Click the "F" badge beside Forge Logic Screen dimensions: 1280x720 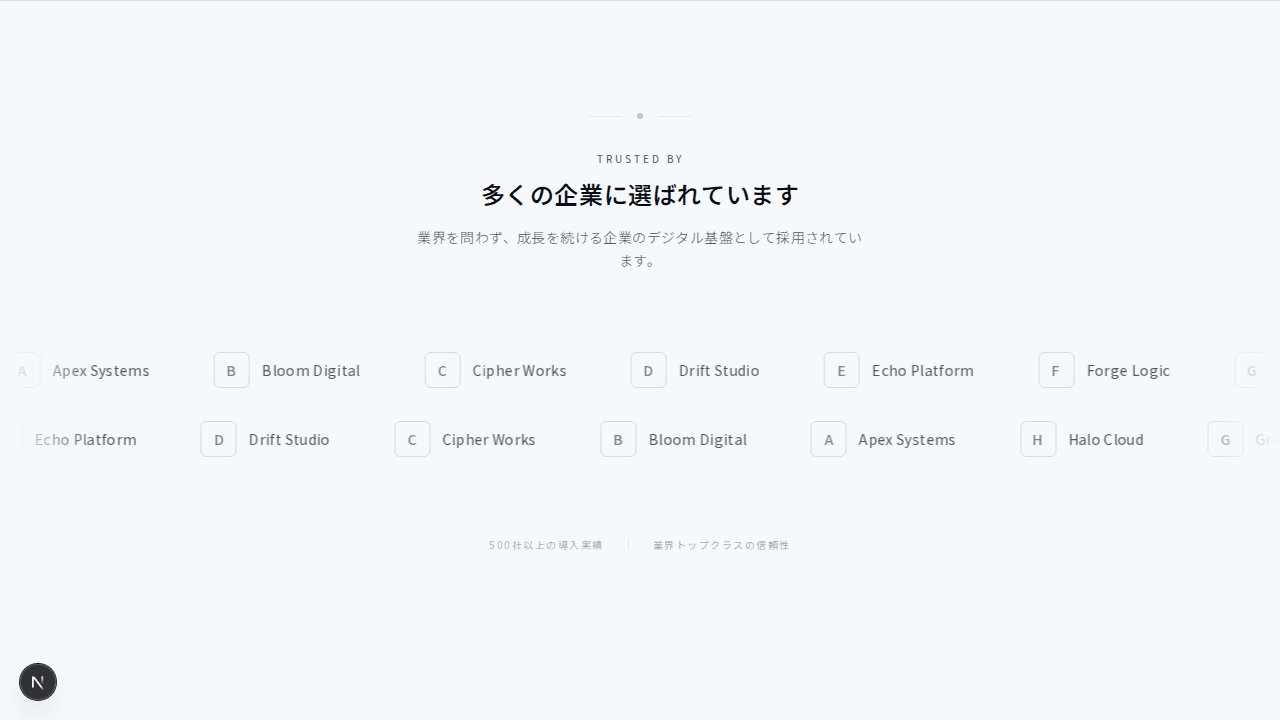(1056, 370)
